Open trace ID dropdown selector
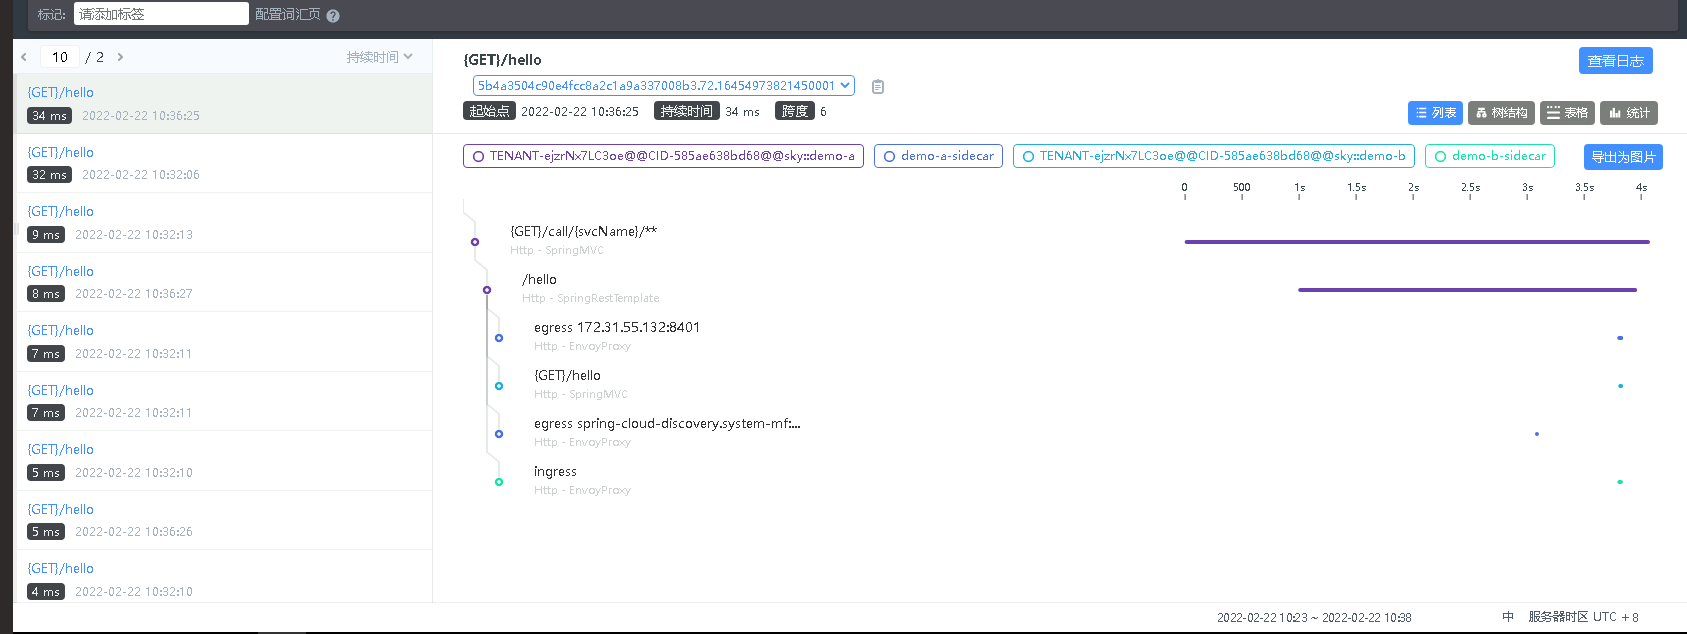This screenshot has width=1687, height=634. coord(664,86)
